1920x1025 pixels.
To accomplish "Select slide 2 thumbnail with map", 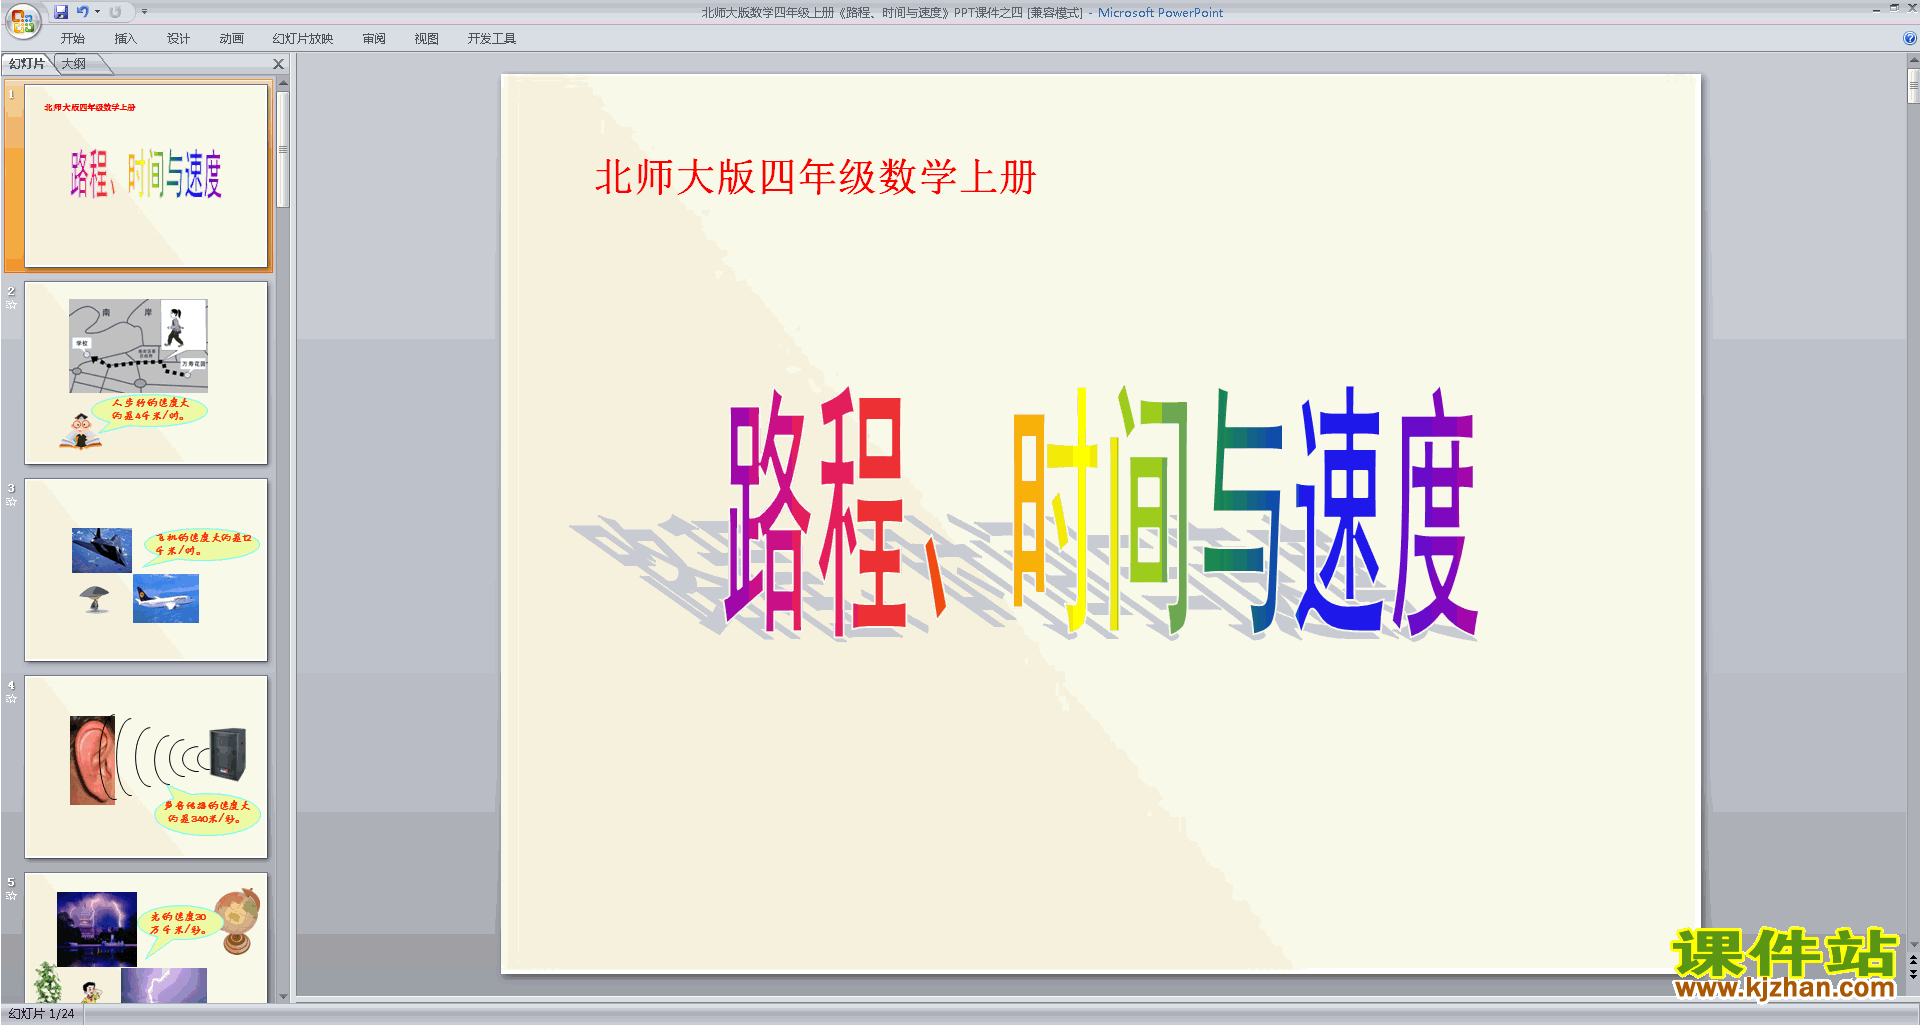I will tap(146, 373).
